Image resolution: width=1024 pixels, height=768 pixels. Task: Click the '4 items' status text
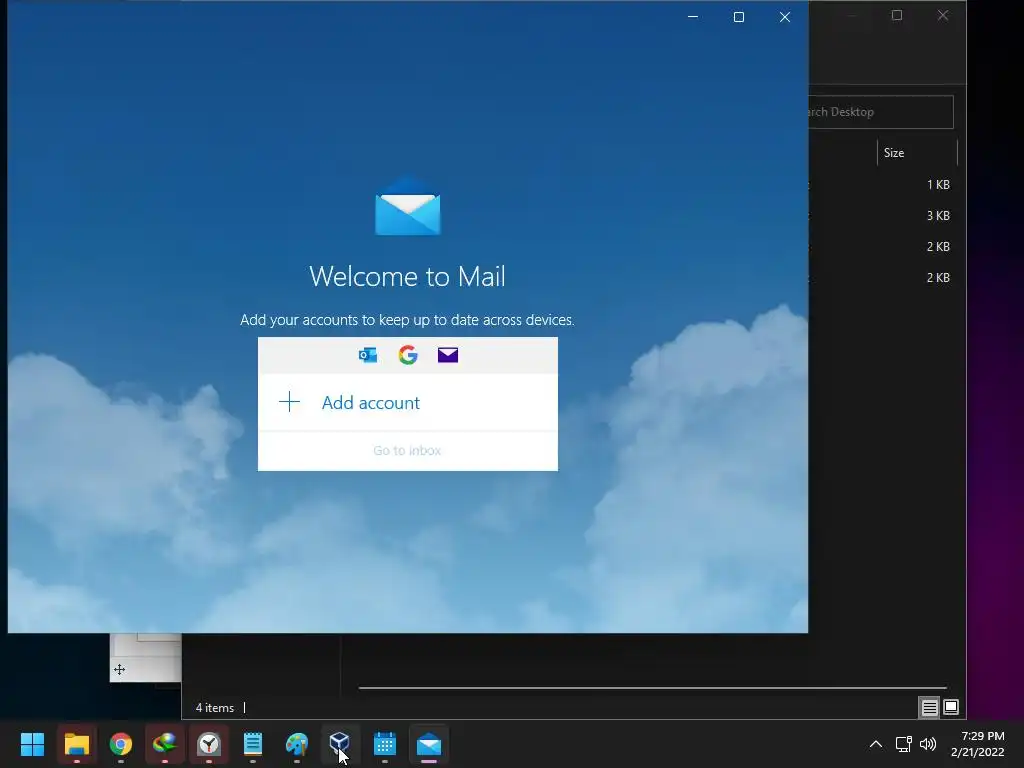coord(215,708)
